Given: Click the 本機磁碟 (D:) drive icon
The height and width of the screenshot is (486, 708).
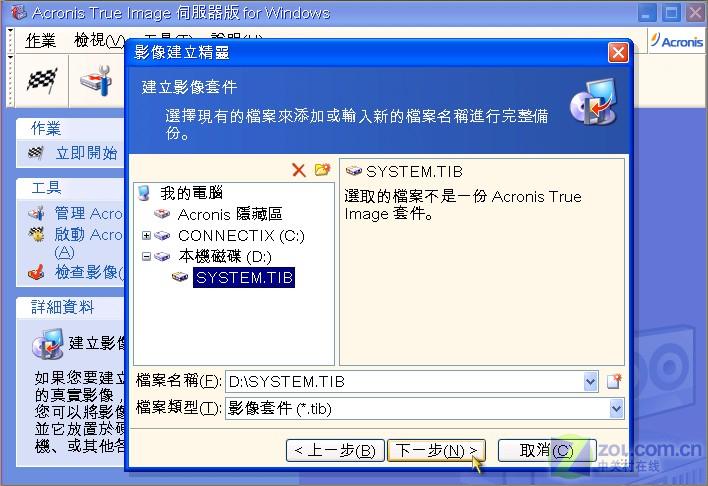Looking at the screenshot, I should [x=162, y=257].
